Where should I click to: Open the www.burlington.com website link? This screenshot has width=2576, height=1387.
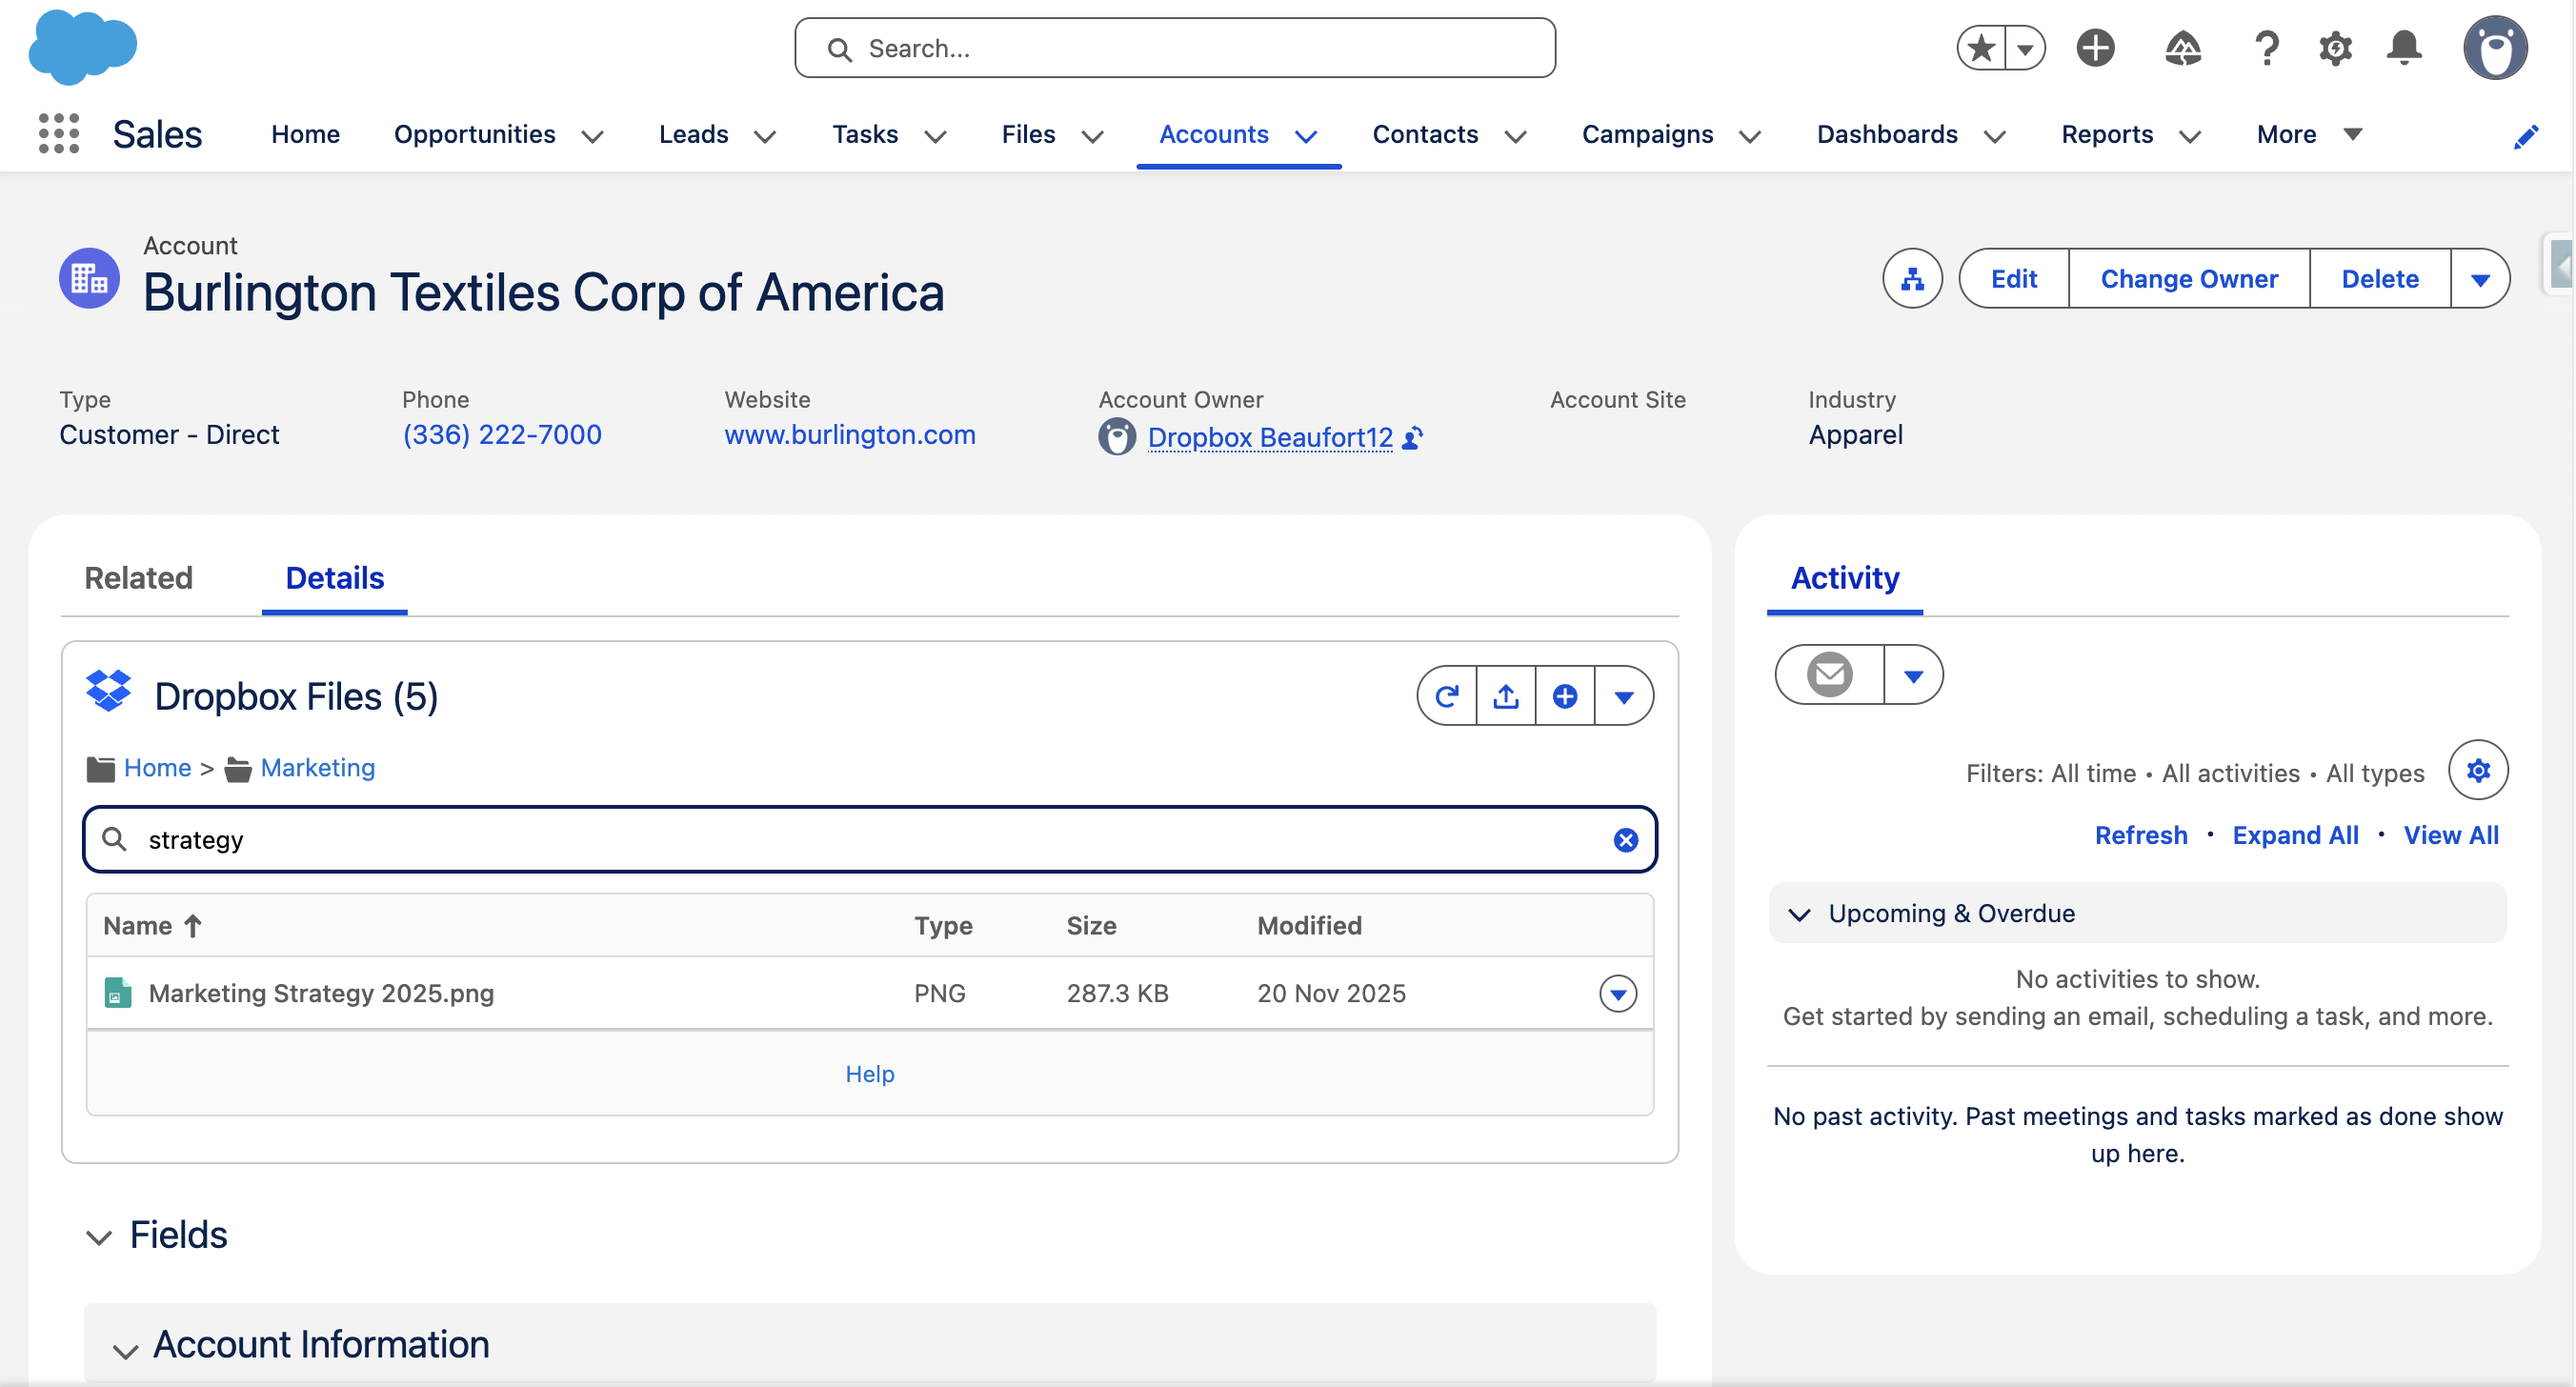(849, 435)
